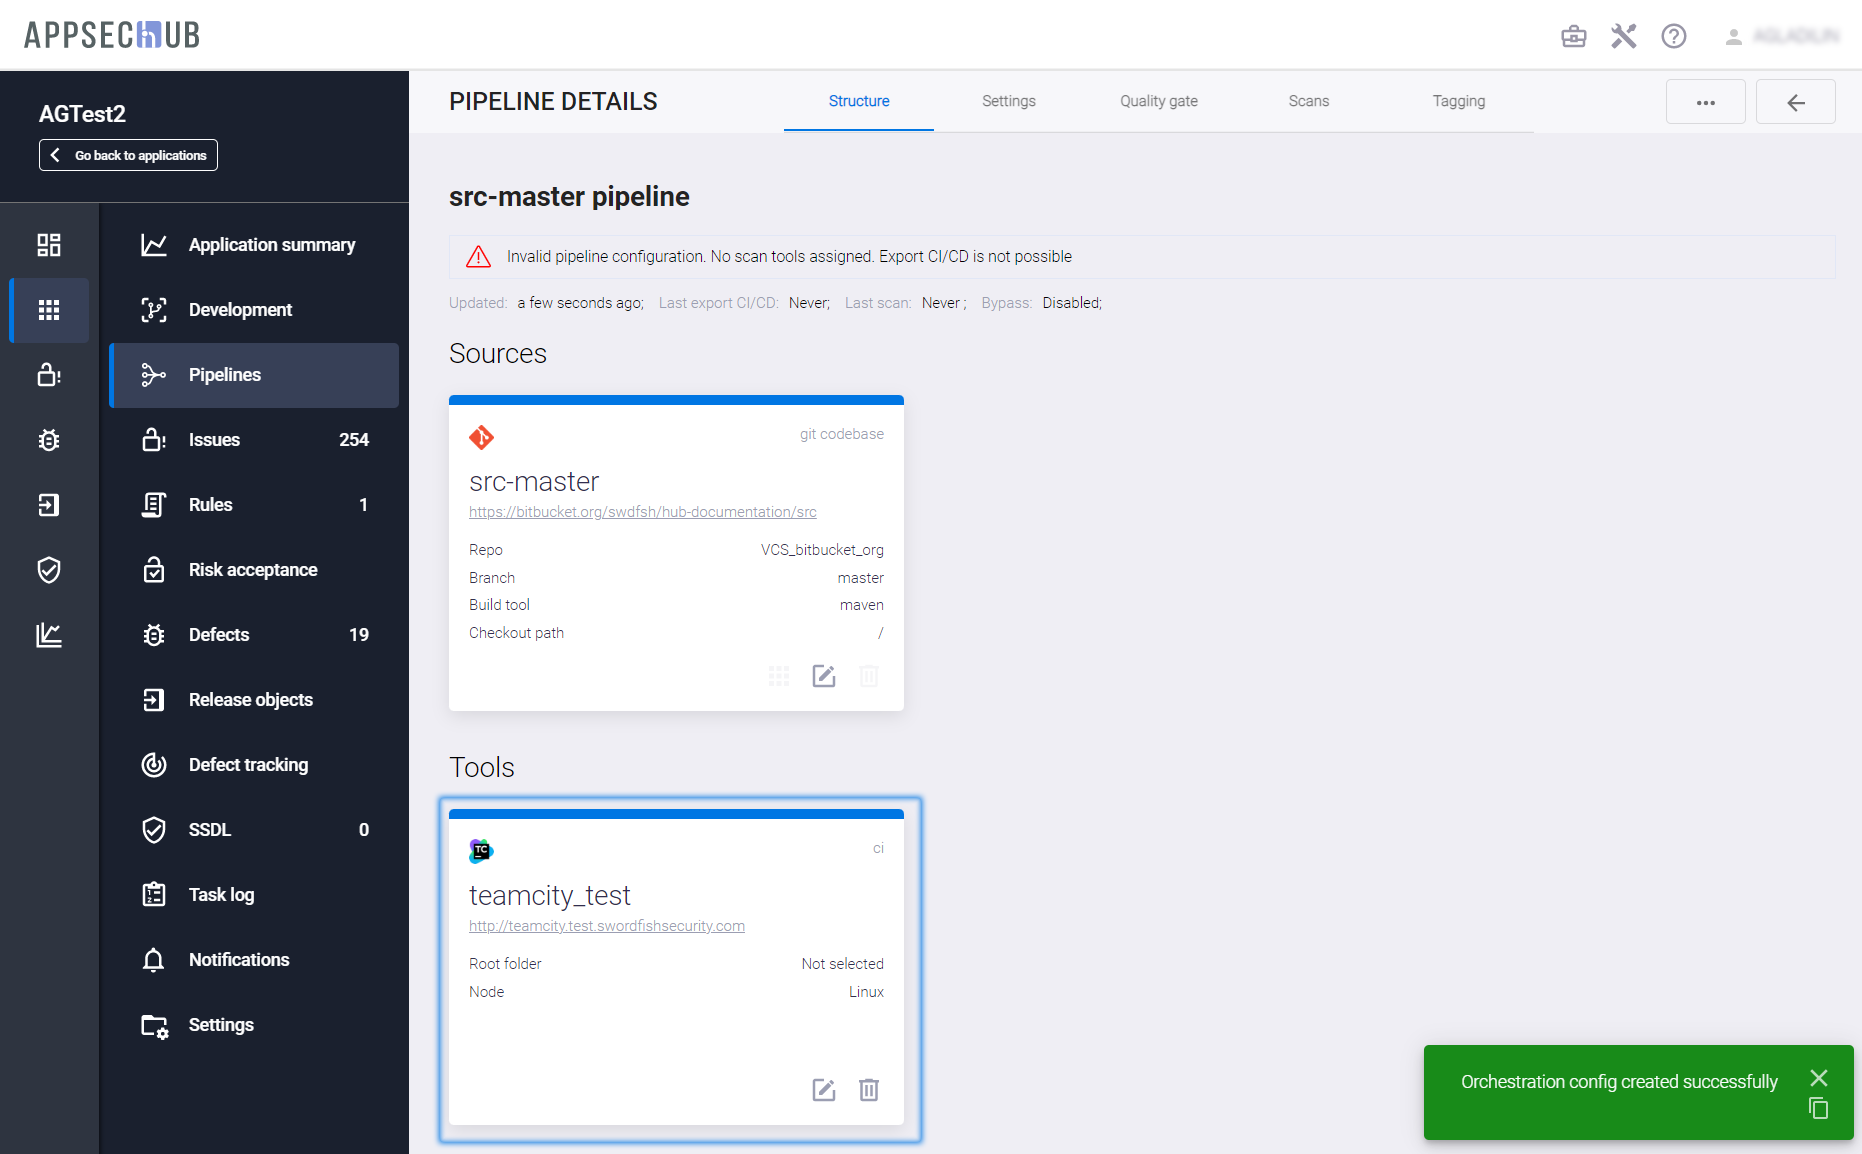Screen dimensions: 1862x1154
Task: Delete the teamcity_test tool
Action: click(x=869, y=1090)
